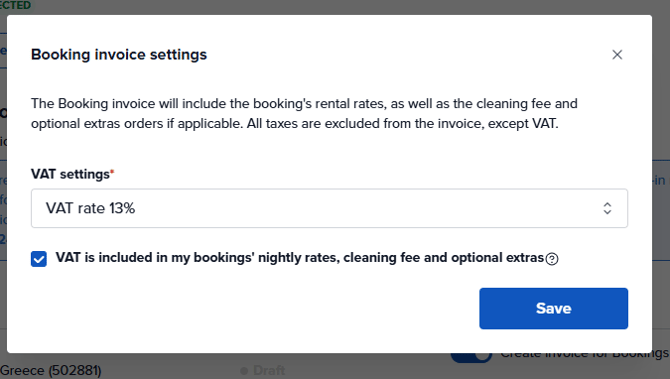Click Create invoice for Bookings label
This screenshot has width=670, height=379.
point(584,355)
